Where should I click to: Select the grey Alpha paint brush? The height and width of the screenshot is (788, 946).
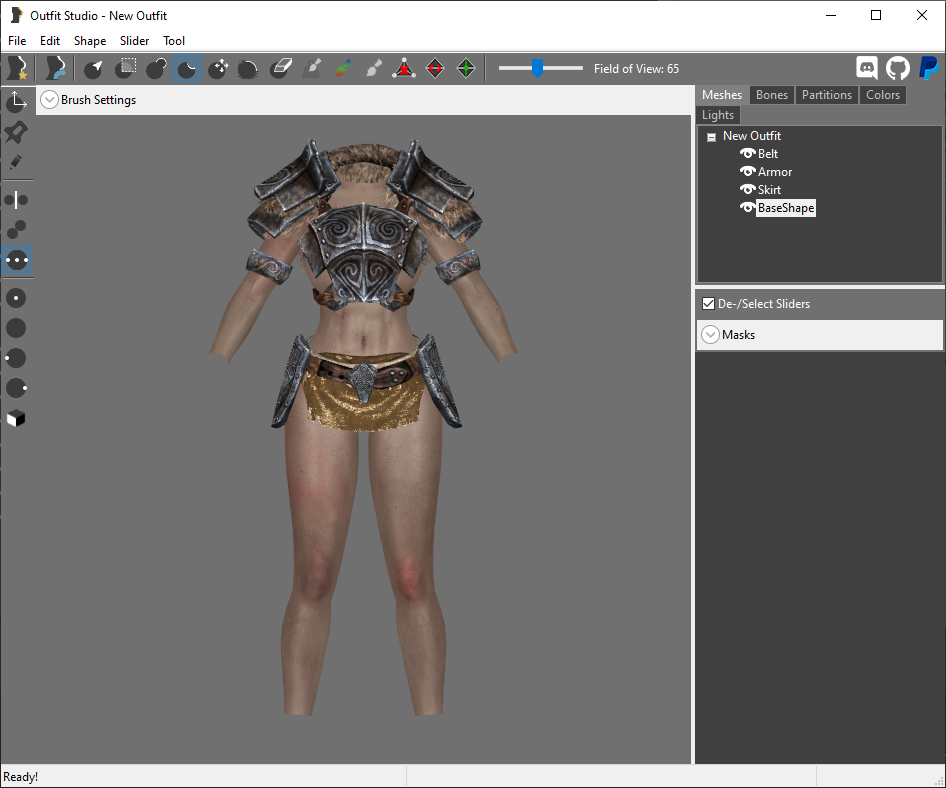373,68
